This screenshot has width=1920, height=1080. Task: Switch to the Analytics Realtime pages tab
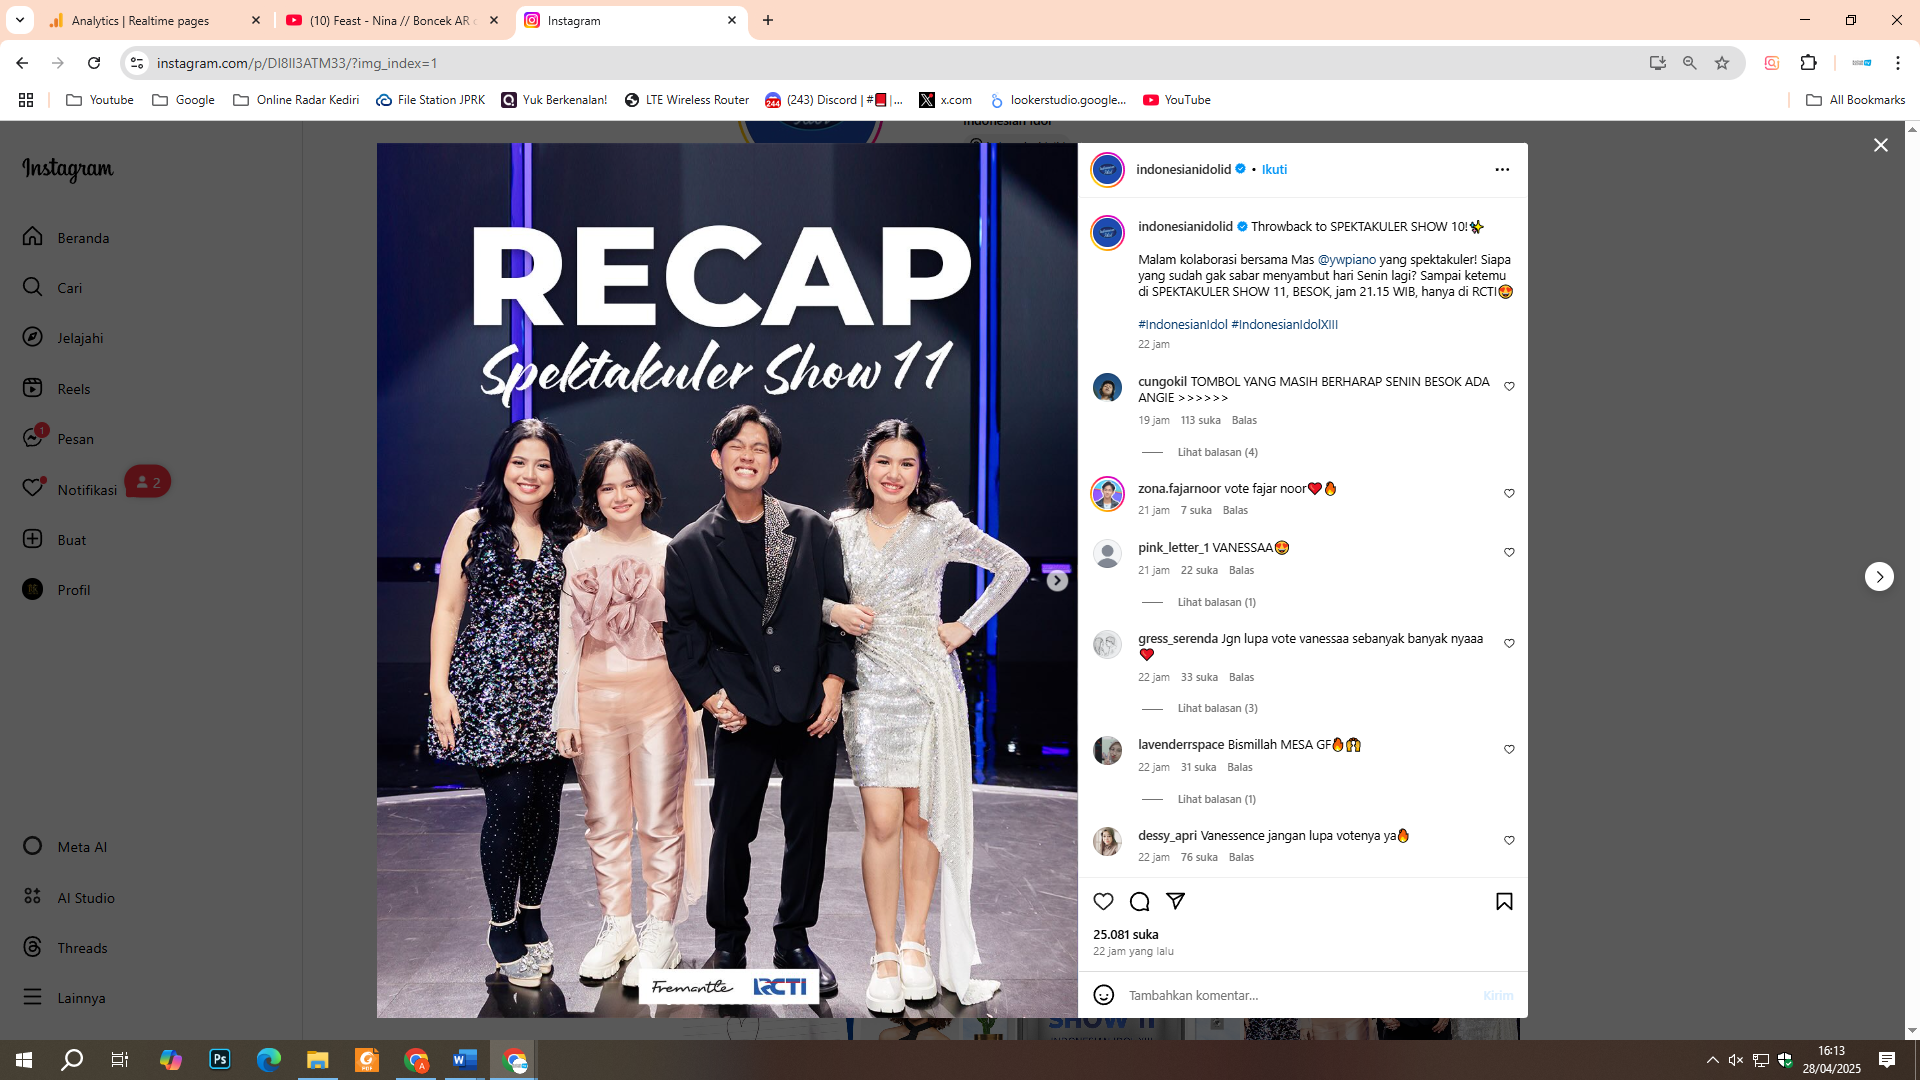click(x=140, y=20)
